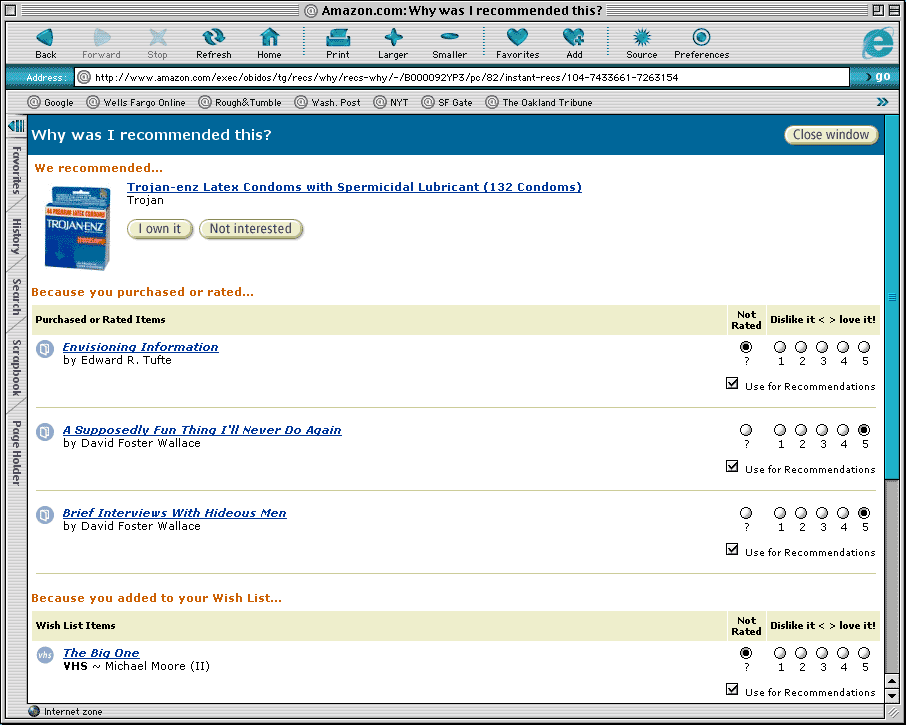Open the Google bookmark

click(x=50, y=102)
